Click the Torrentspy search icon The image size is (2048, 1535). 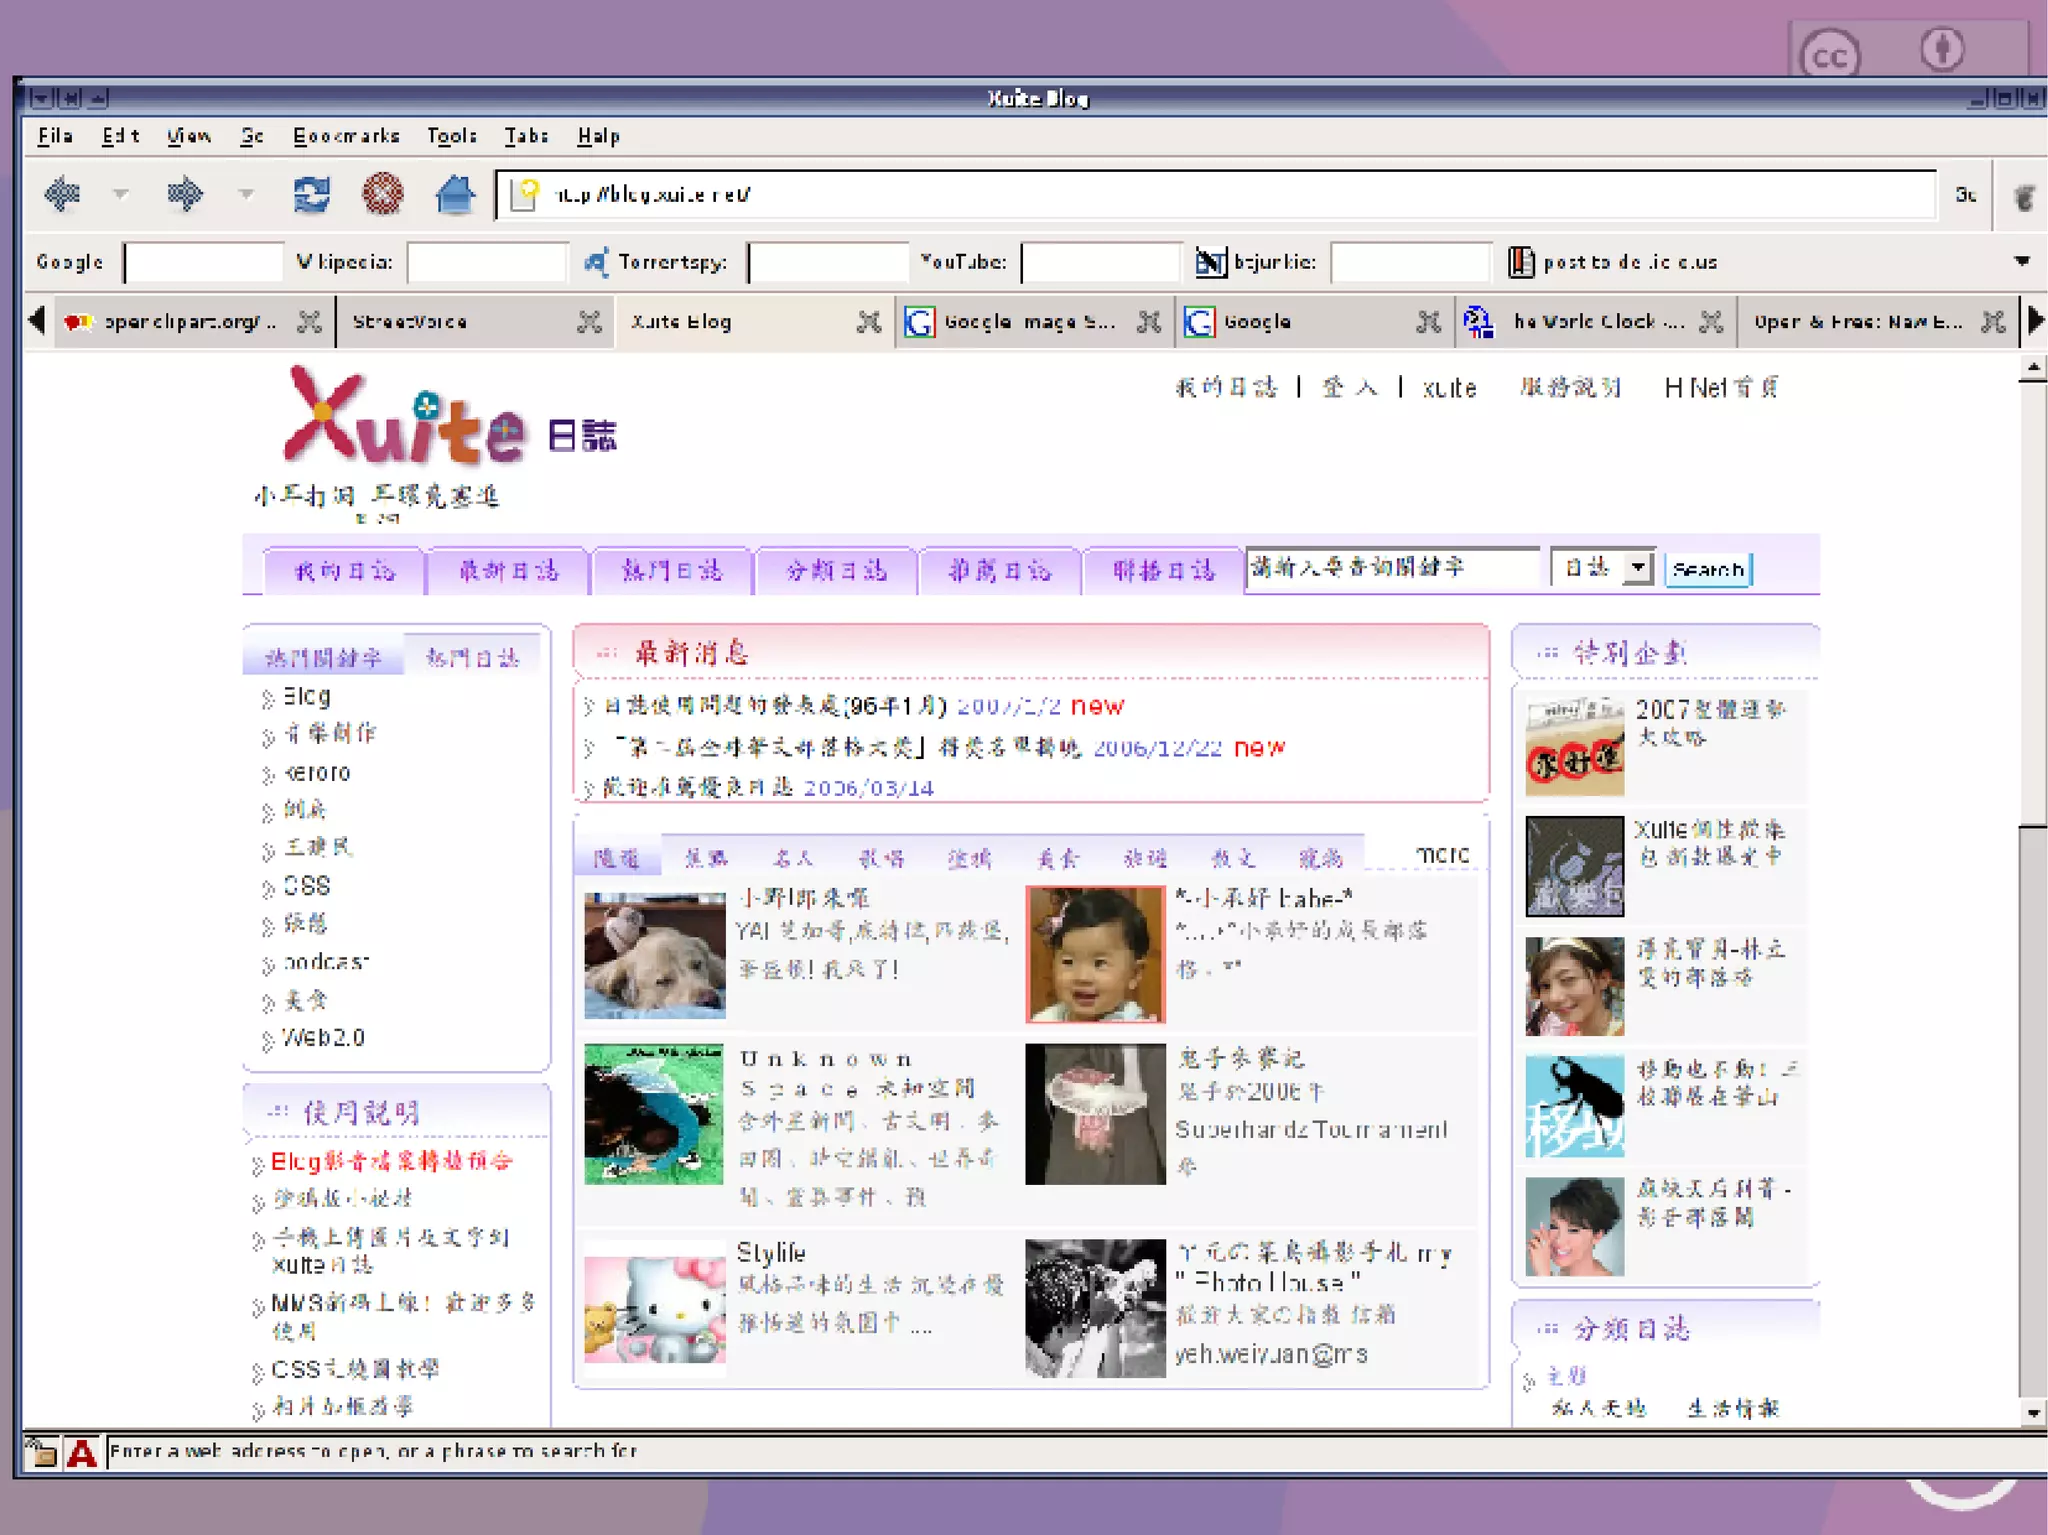click(x=596, y=262)
